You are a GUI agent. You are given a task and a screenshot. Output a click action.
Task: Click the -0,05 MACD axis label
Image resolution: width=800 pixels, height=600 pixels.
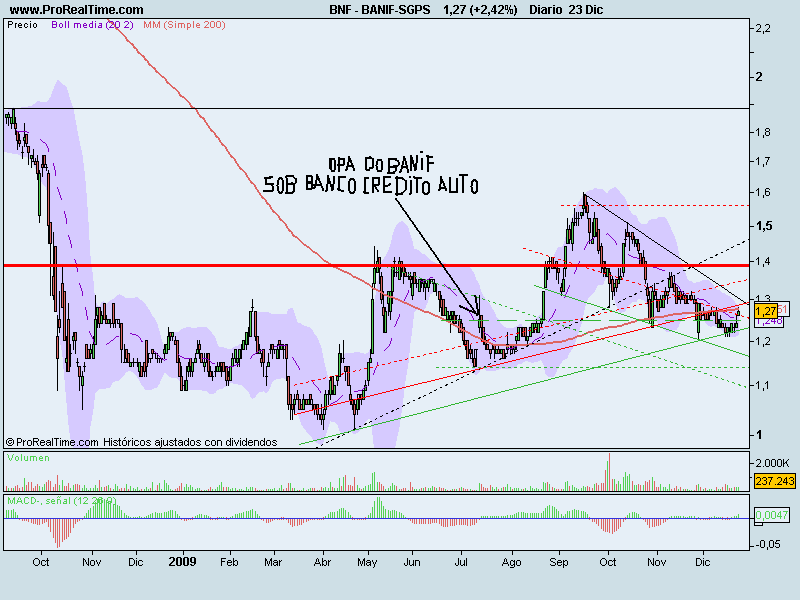[x=768, y=544]
